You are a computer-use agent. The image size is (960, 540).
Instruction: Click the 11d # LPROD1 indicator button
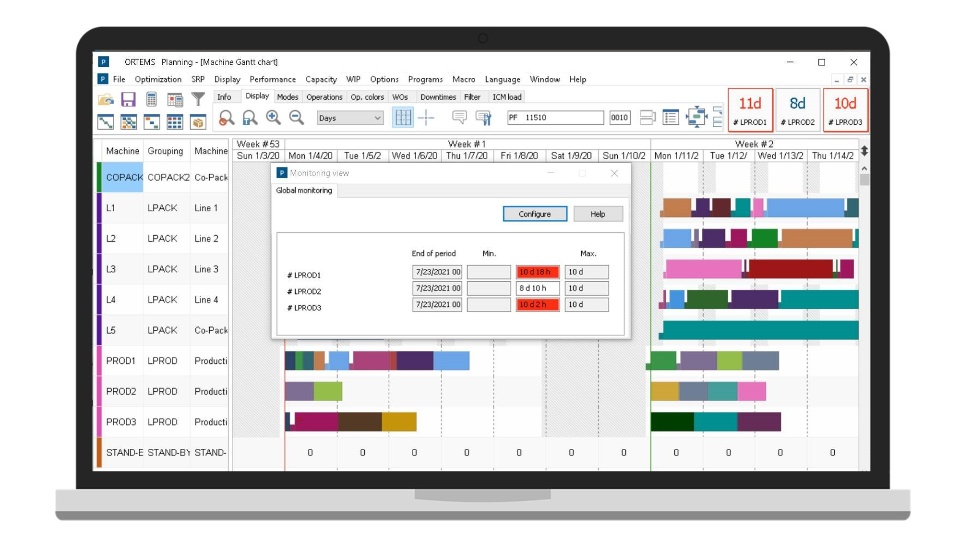pyautogui.click(x=751, y=110)
